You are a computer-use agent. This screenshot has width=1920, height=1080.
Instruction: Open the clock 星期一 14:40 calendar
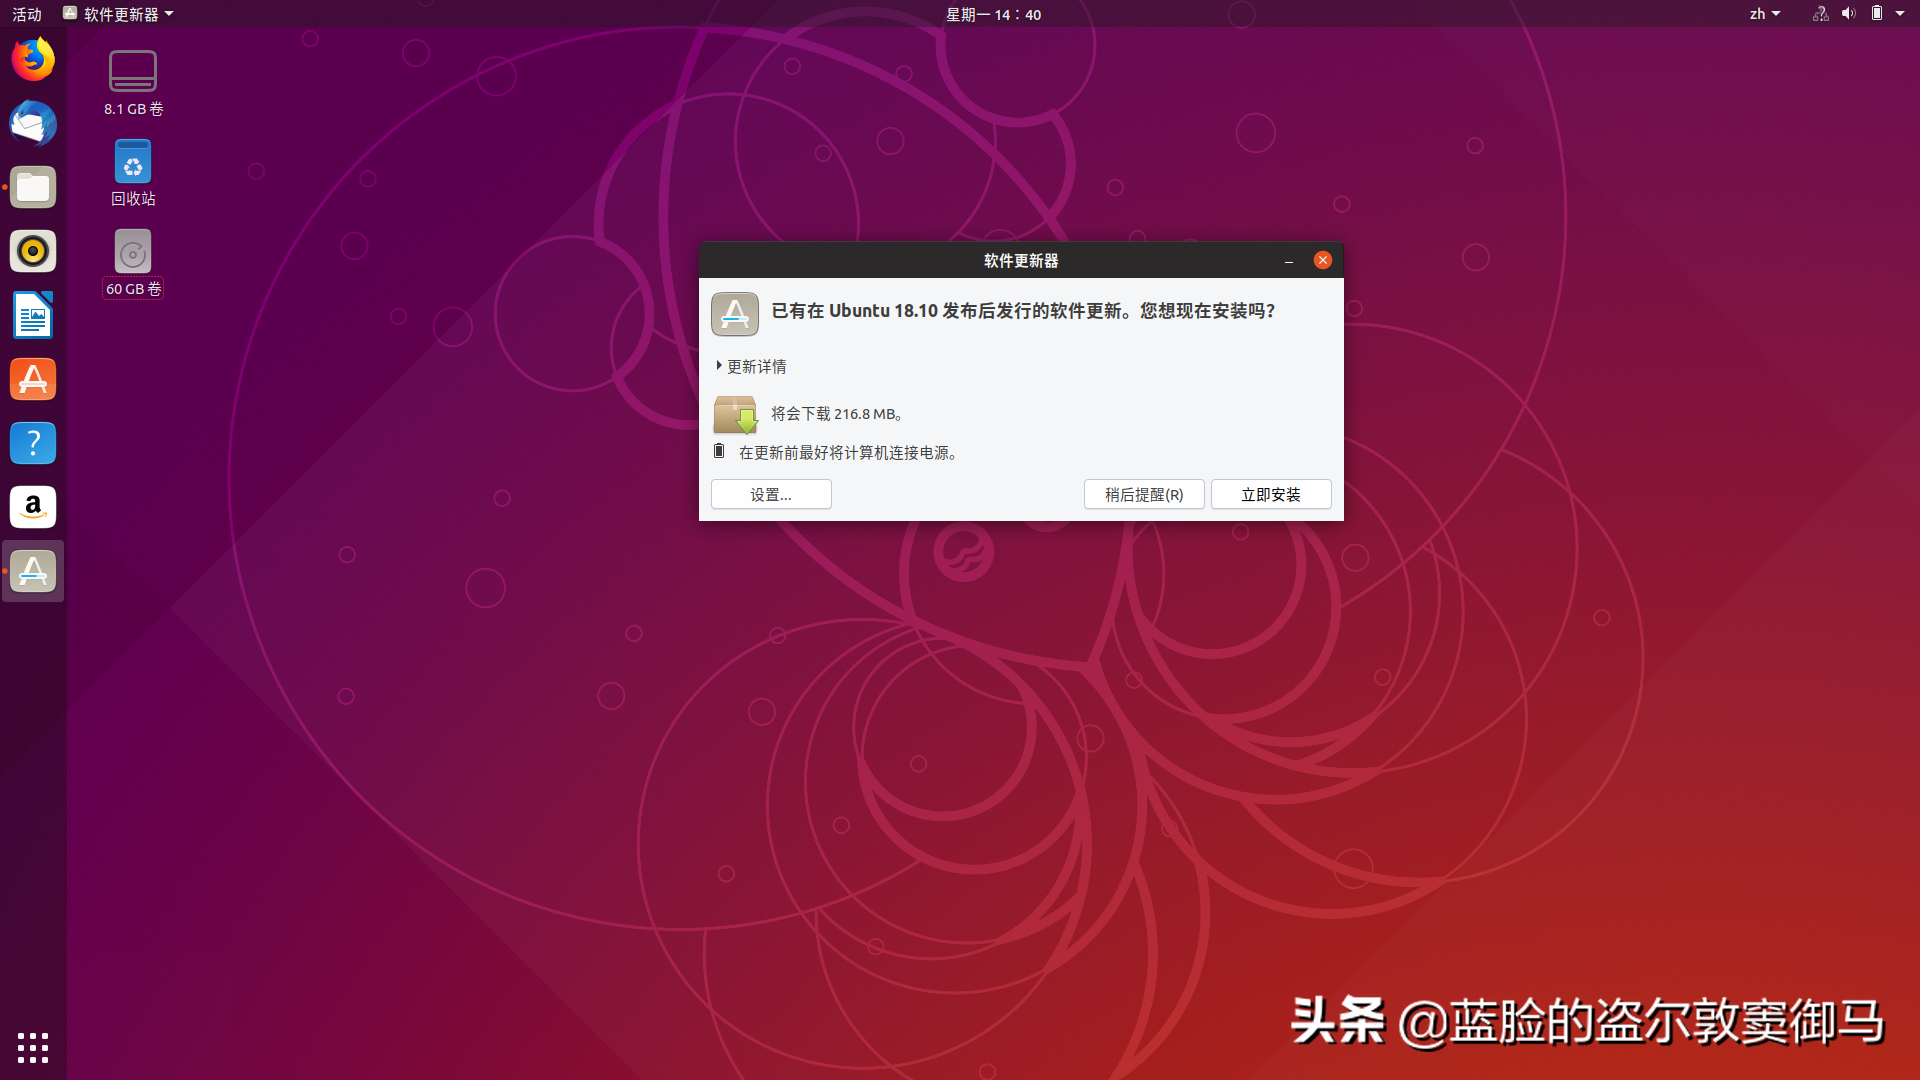pos(993,14)
